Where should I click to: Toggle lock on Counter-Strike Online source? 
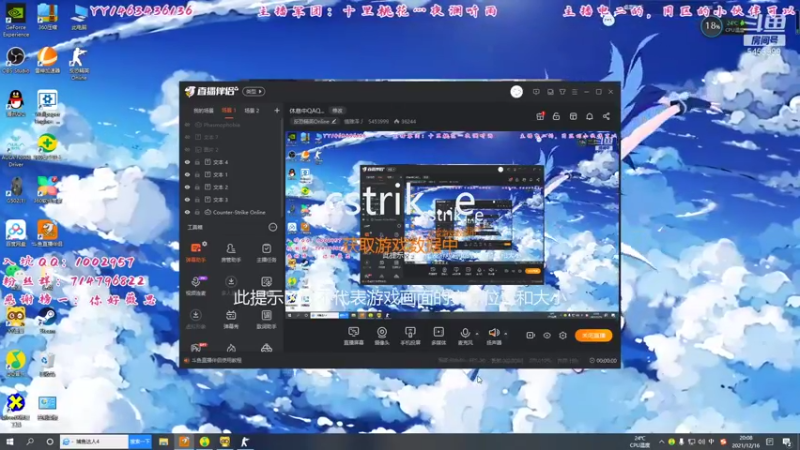pyautogui.click(x=197, y=212)
